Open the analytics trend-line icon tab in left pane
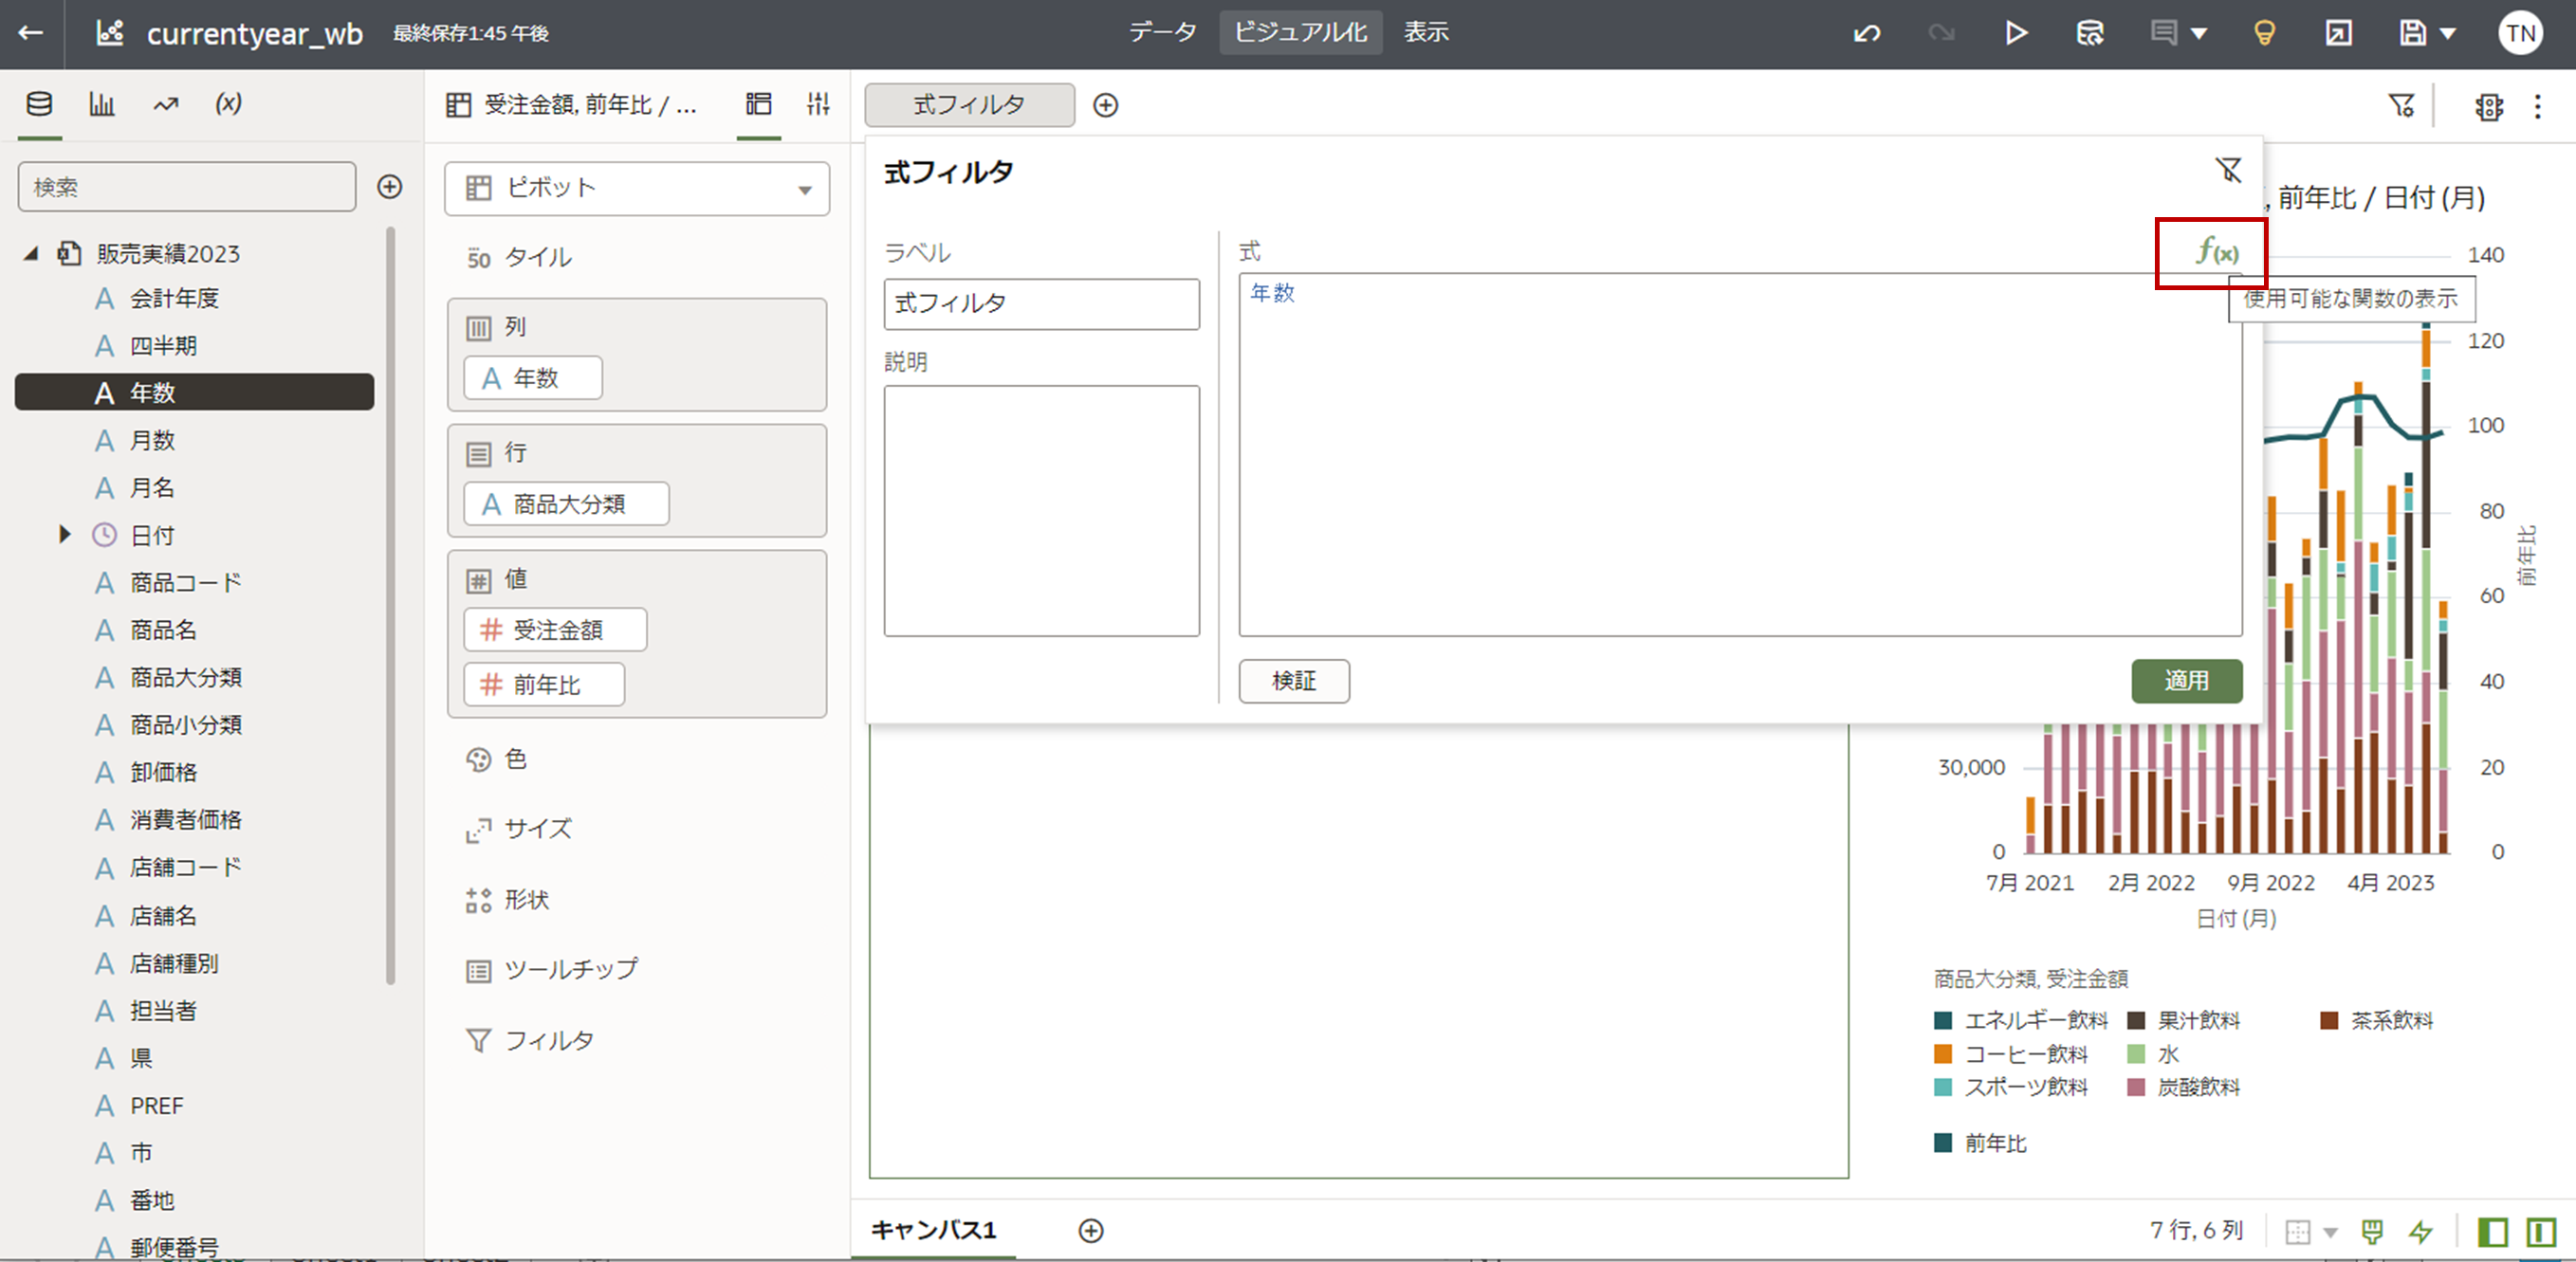The width and height of the screenshot is (2576, 1262). 165,104
